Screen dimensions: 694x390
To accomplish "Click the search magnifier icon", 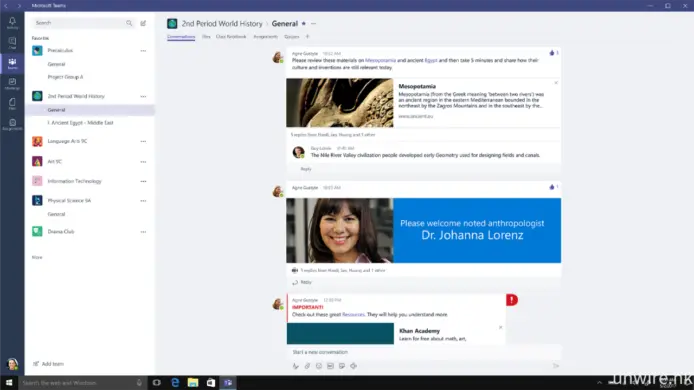I will [x=129, y=23].
